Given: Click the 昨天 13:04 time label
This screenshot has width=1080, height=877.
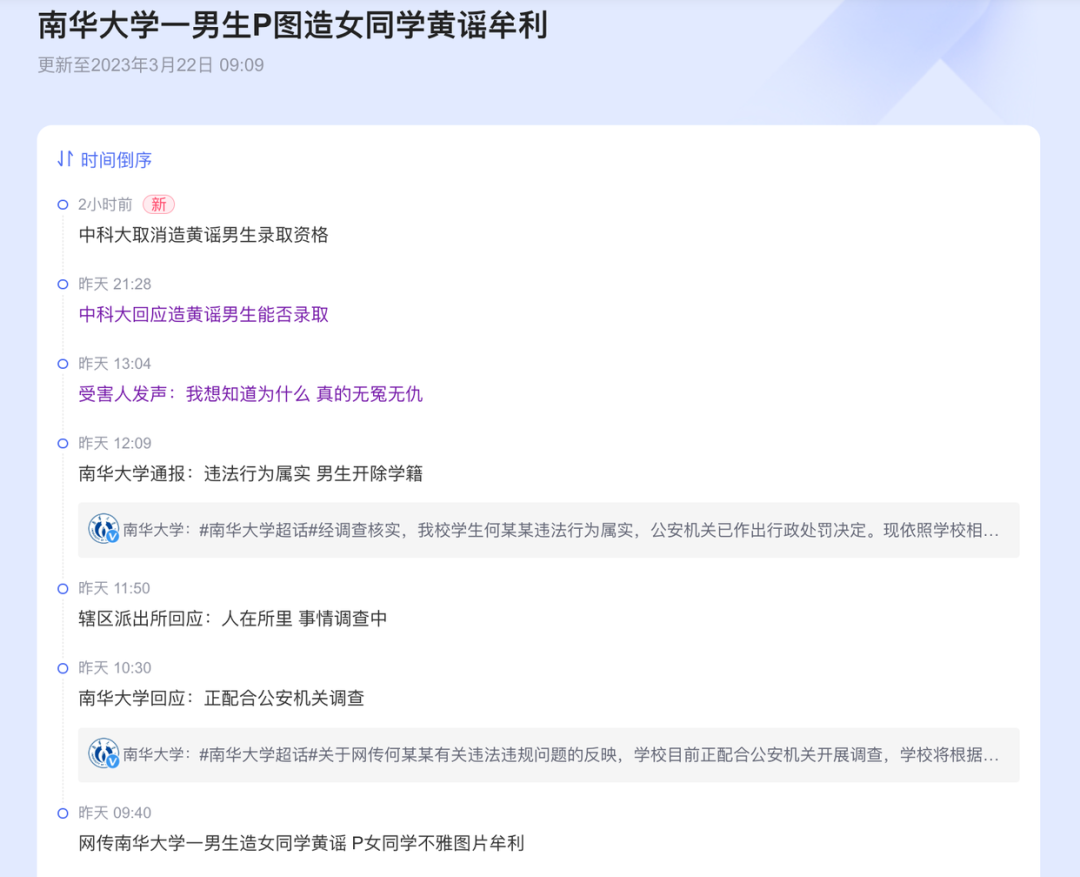Looking at the screenshot, I should (114, 364).
